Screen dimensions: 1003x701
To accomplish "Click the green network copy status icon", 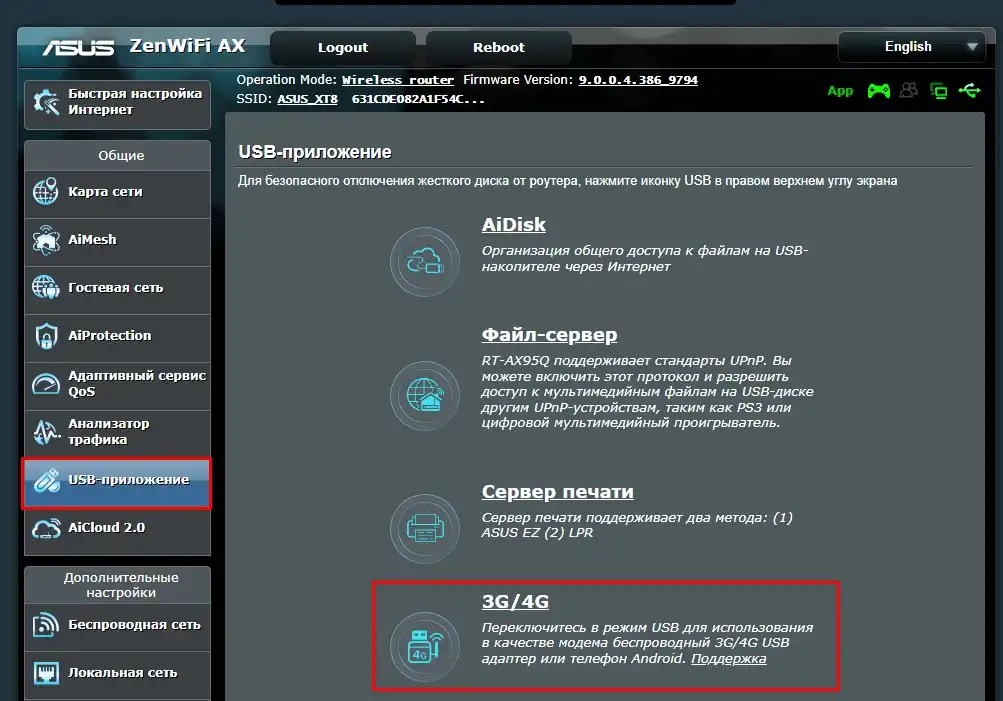I will (x=938, y=91).
